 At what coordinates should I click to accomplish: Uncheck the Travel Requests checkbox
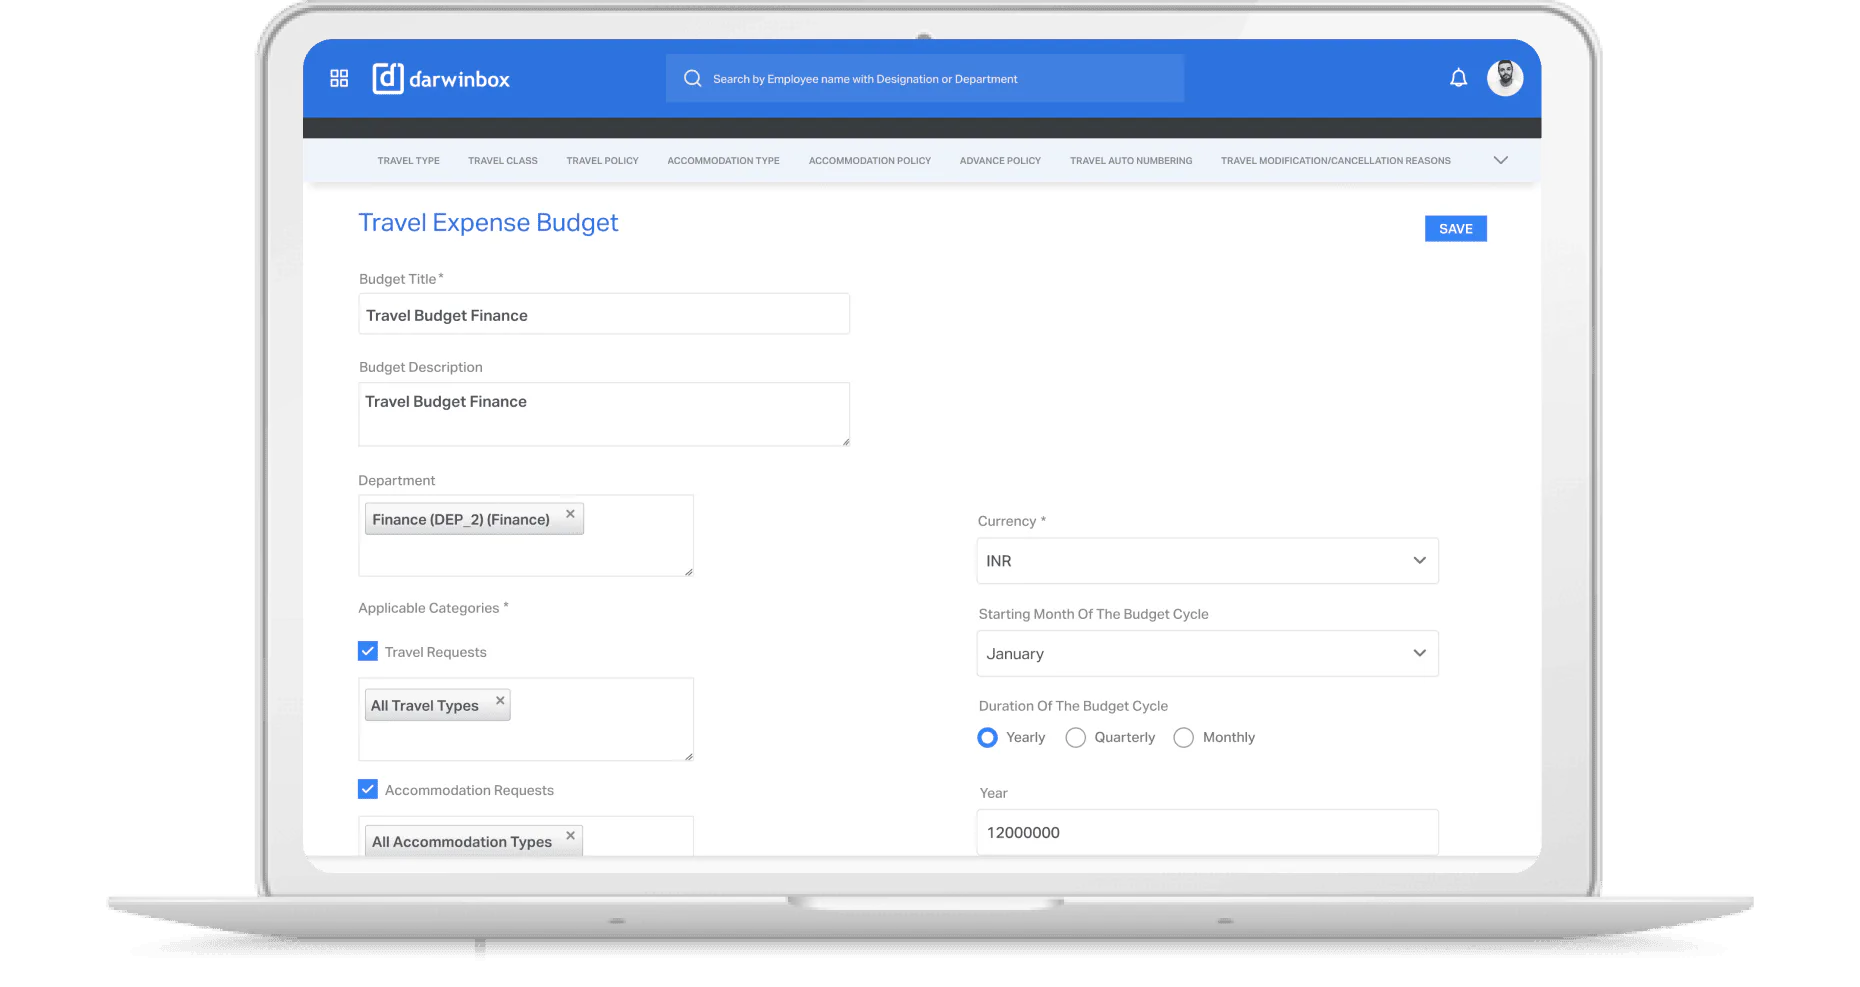click(x=367, y=651)
